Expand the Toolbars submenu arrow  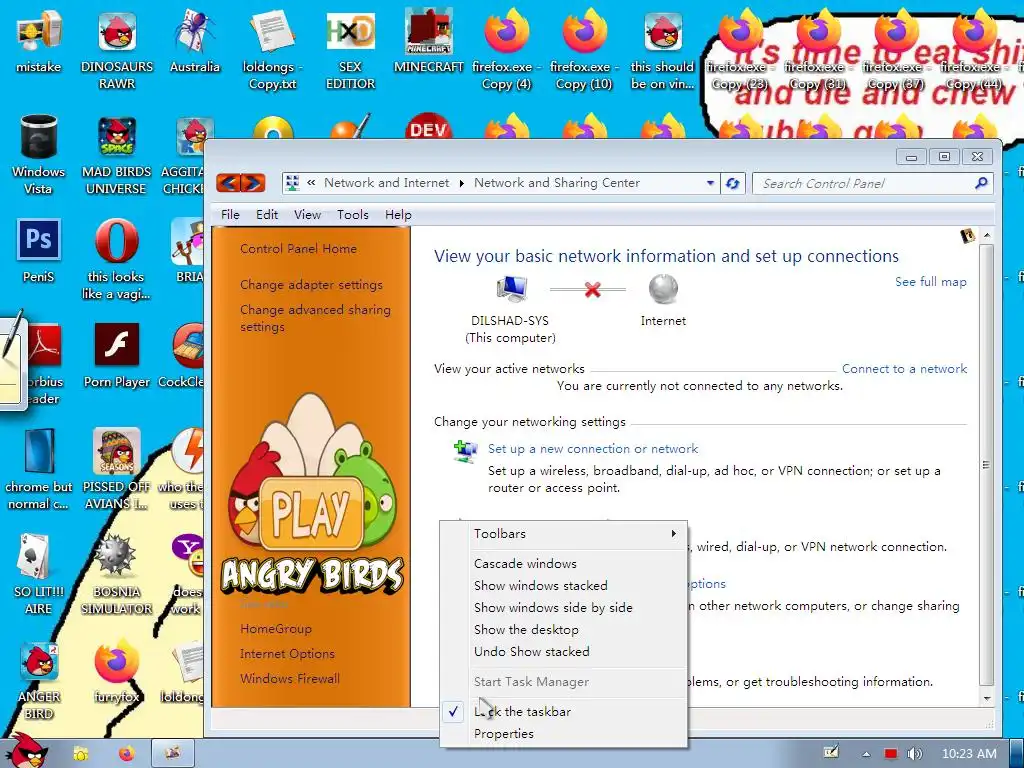pos(673,534)
